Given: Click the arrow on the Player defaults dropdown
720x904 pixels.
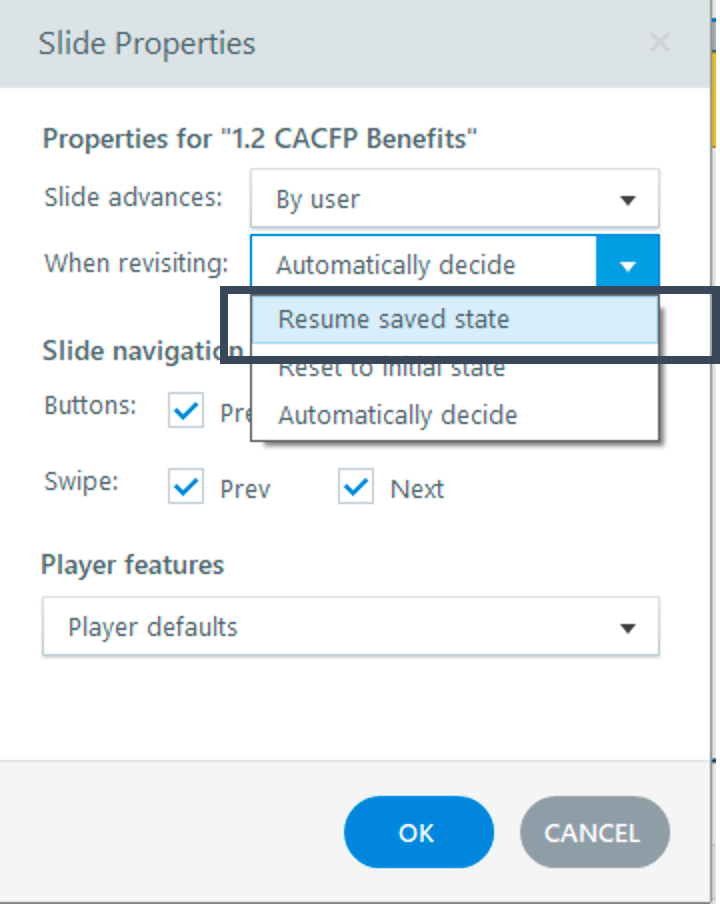Looking at the screenshot, I should pos(628,628).
